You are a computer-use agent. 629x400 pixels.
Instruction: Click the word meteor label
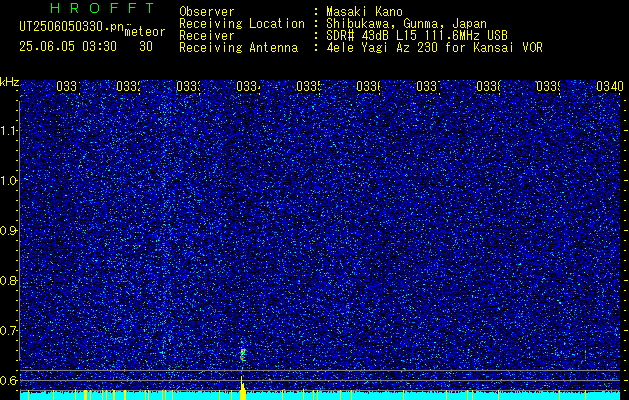[x=145, y=32]
